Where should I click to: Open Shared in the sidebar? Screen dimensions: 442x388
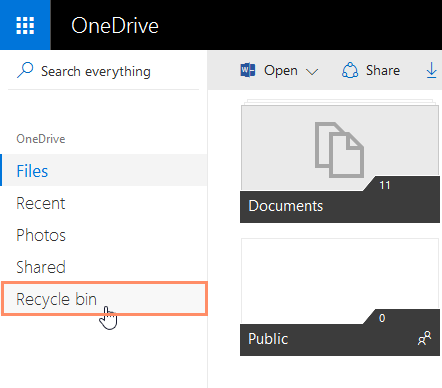tap(104, 267)
